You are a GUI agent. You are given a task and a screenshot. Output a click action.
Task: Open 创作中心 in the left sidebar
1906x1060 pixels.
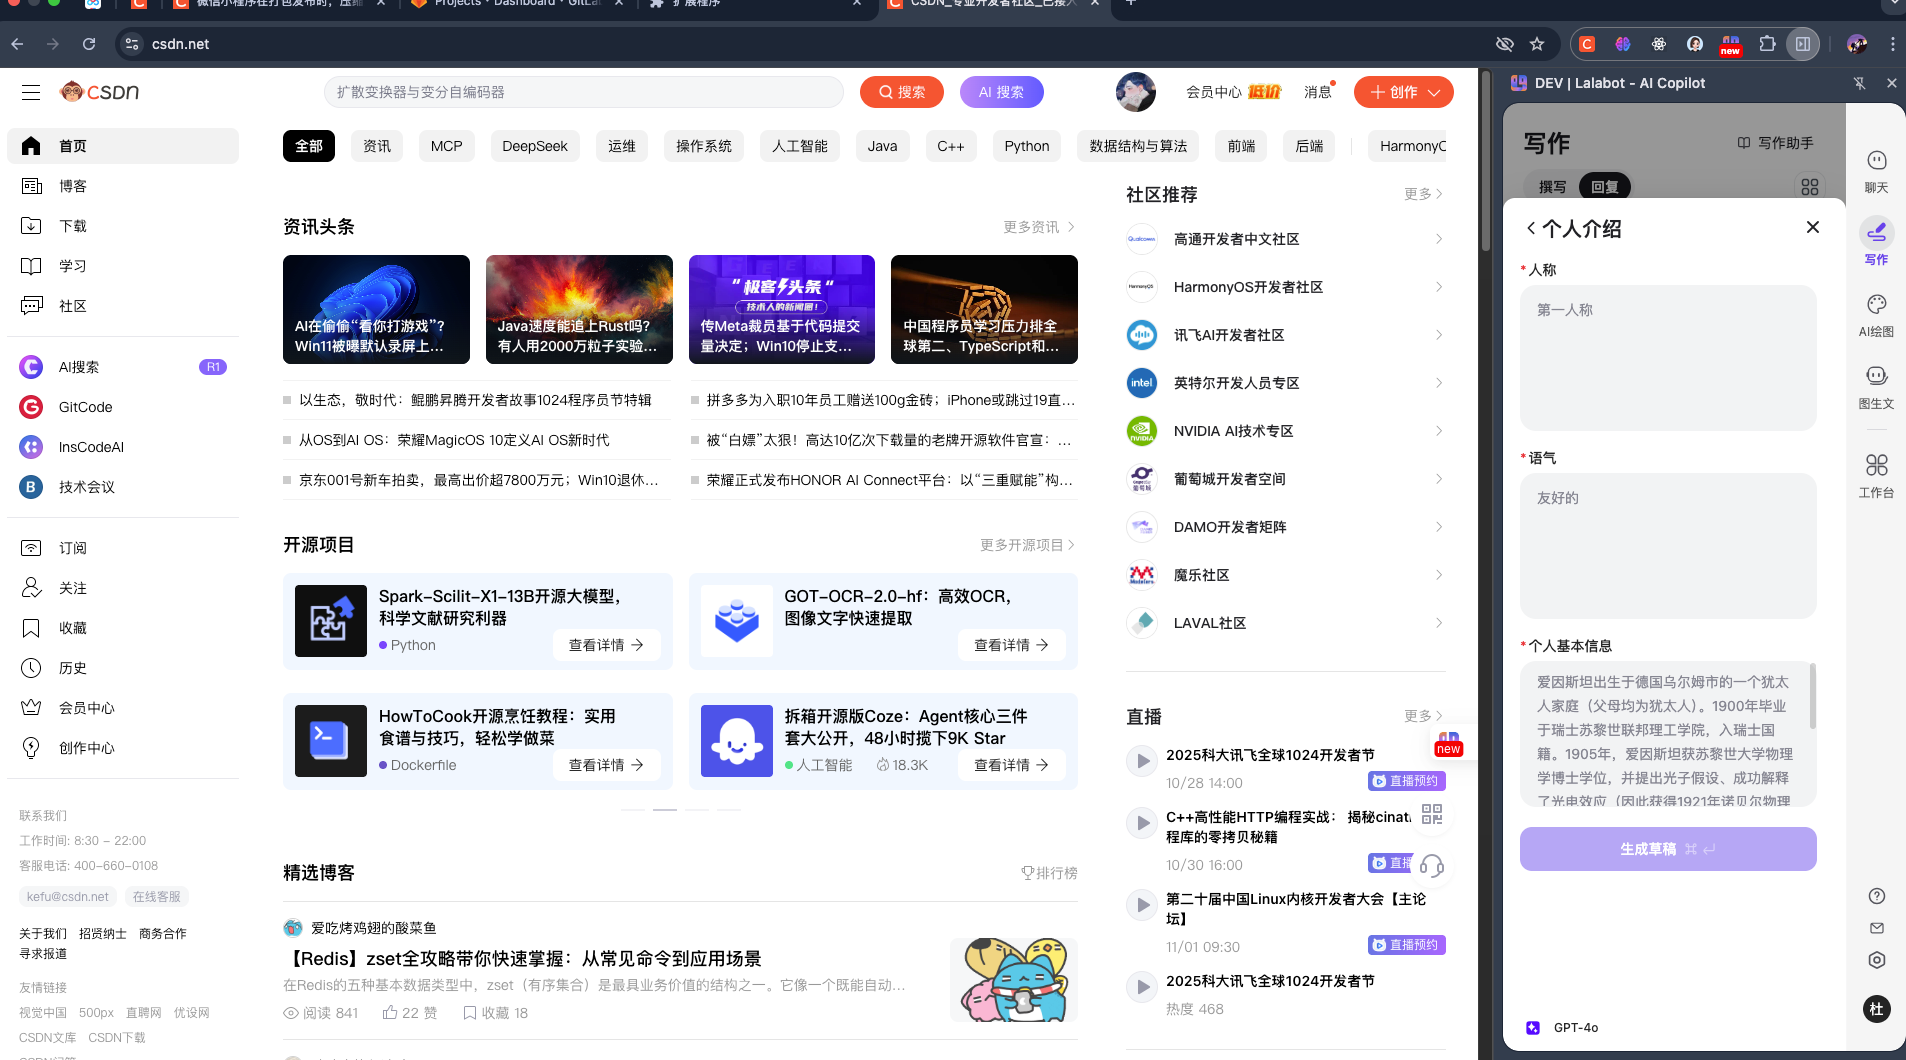point(85,747)
